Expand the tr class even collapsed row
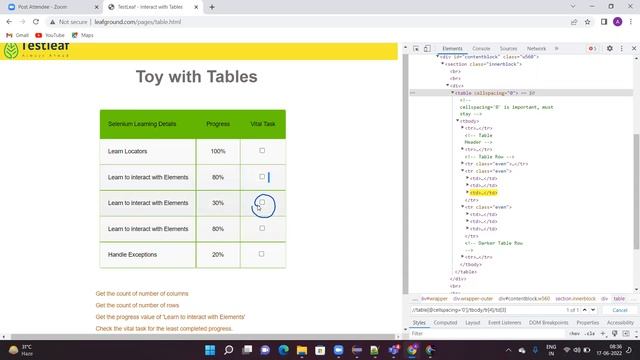Viewport: 640px width, 360px height. (x=462, y=164)
